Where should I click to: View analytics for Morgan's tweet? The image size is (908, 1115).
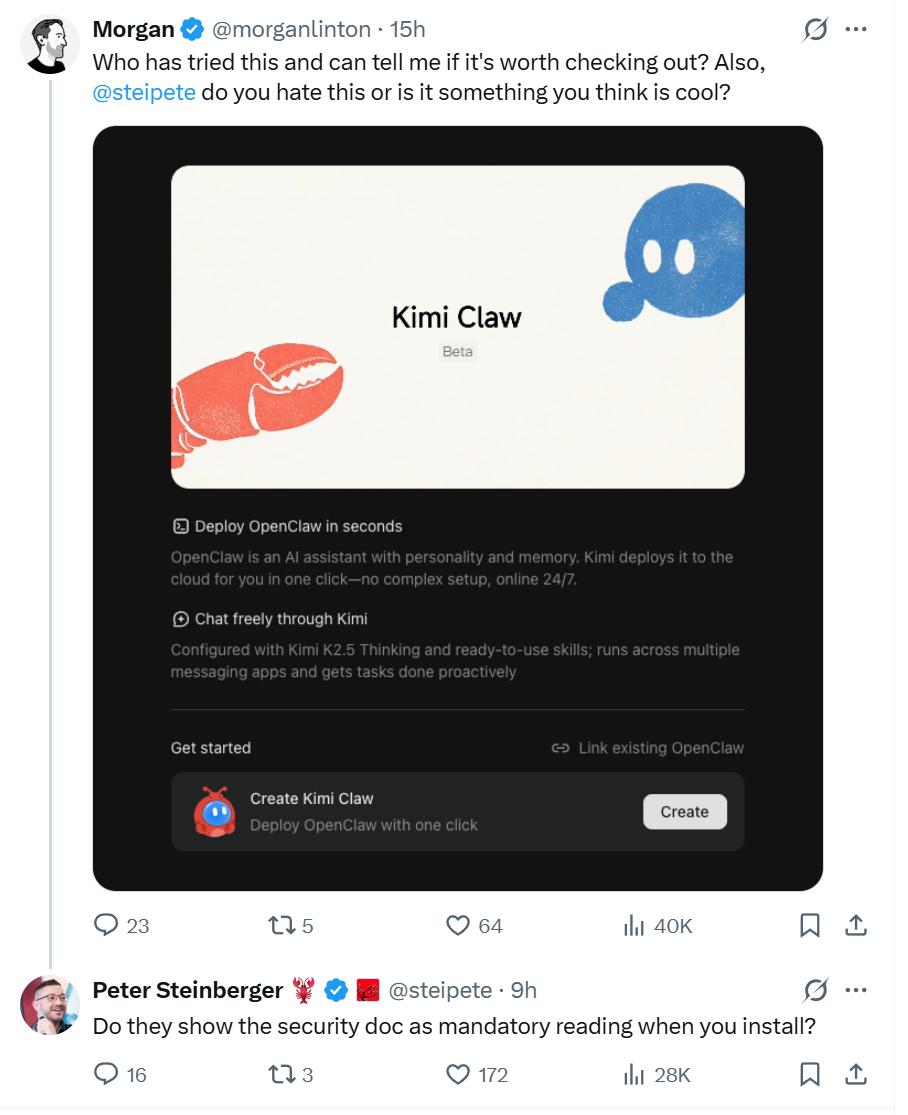click(634, 926)
